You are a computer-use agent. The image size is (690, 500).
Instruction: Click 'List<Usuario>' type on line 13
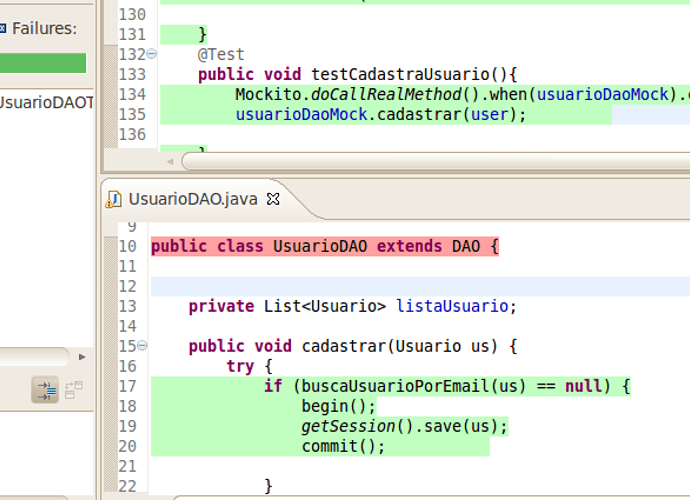[x=325, y=306]
